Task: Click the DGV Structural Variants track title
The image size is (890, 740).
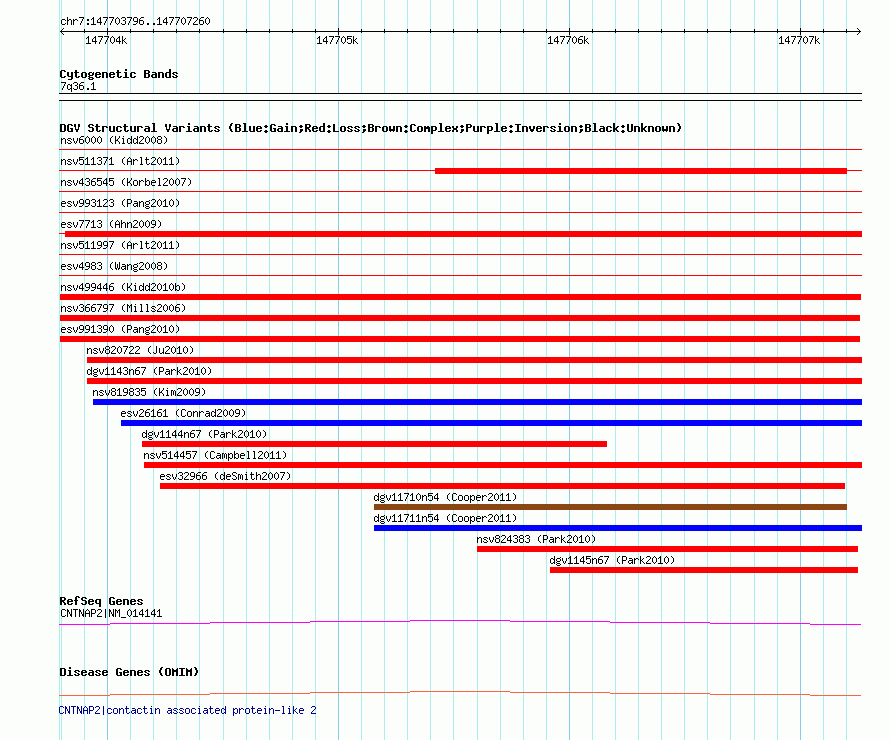Action: point(370,128)
